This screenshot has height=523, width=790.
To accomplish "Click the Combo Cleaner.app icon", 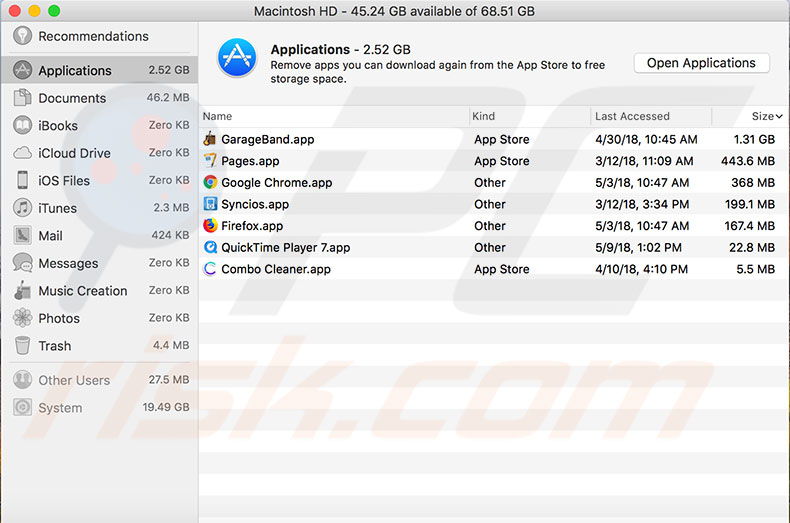I will tap(210, 269).
